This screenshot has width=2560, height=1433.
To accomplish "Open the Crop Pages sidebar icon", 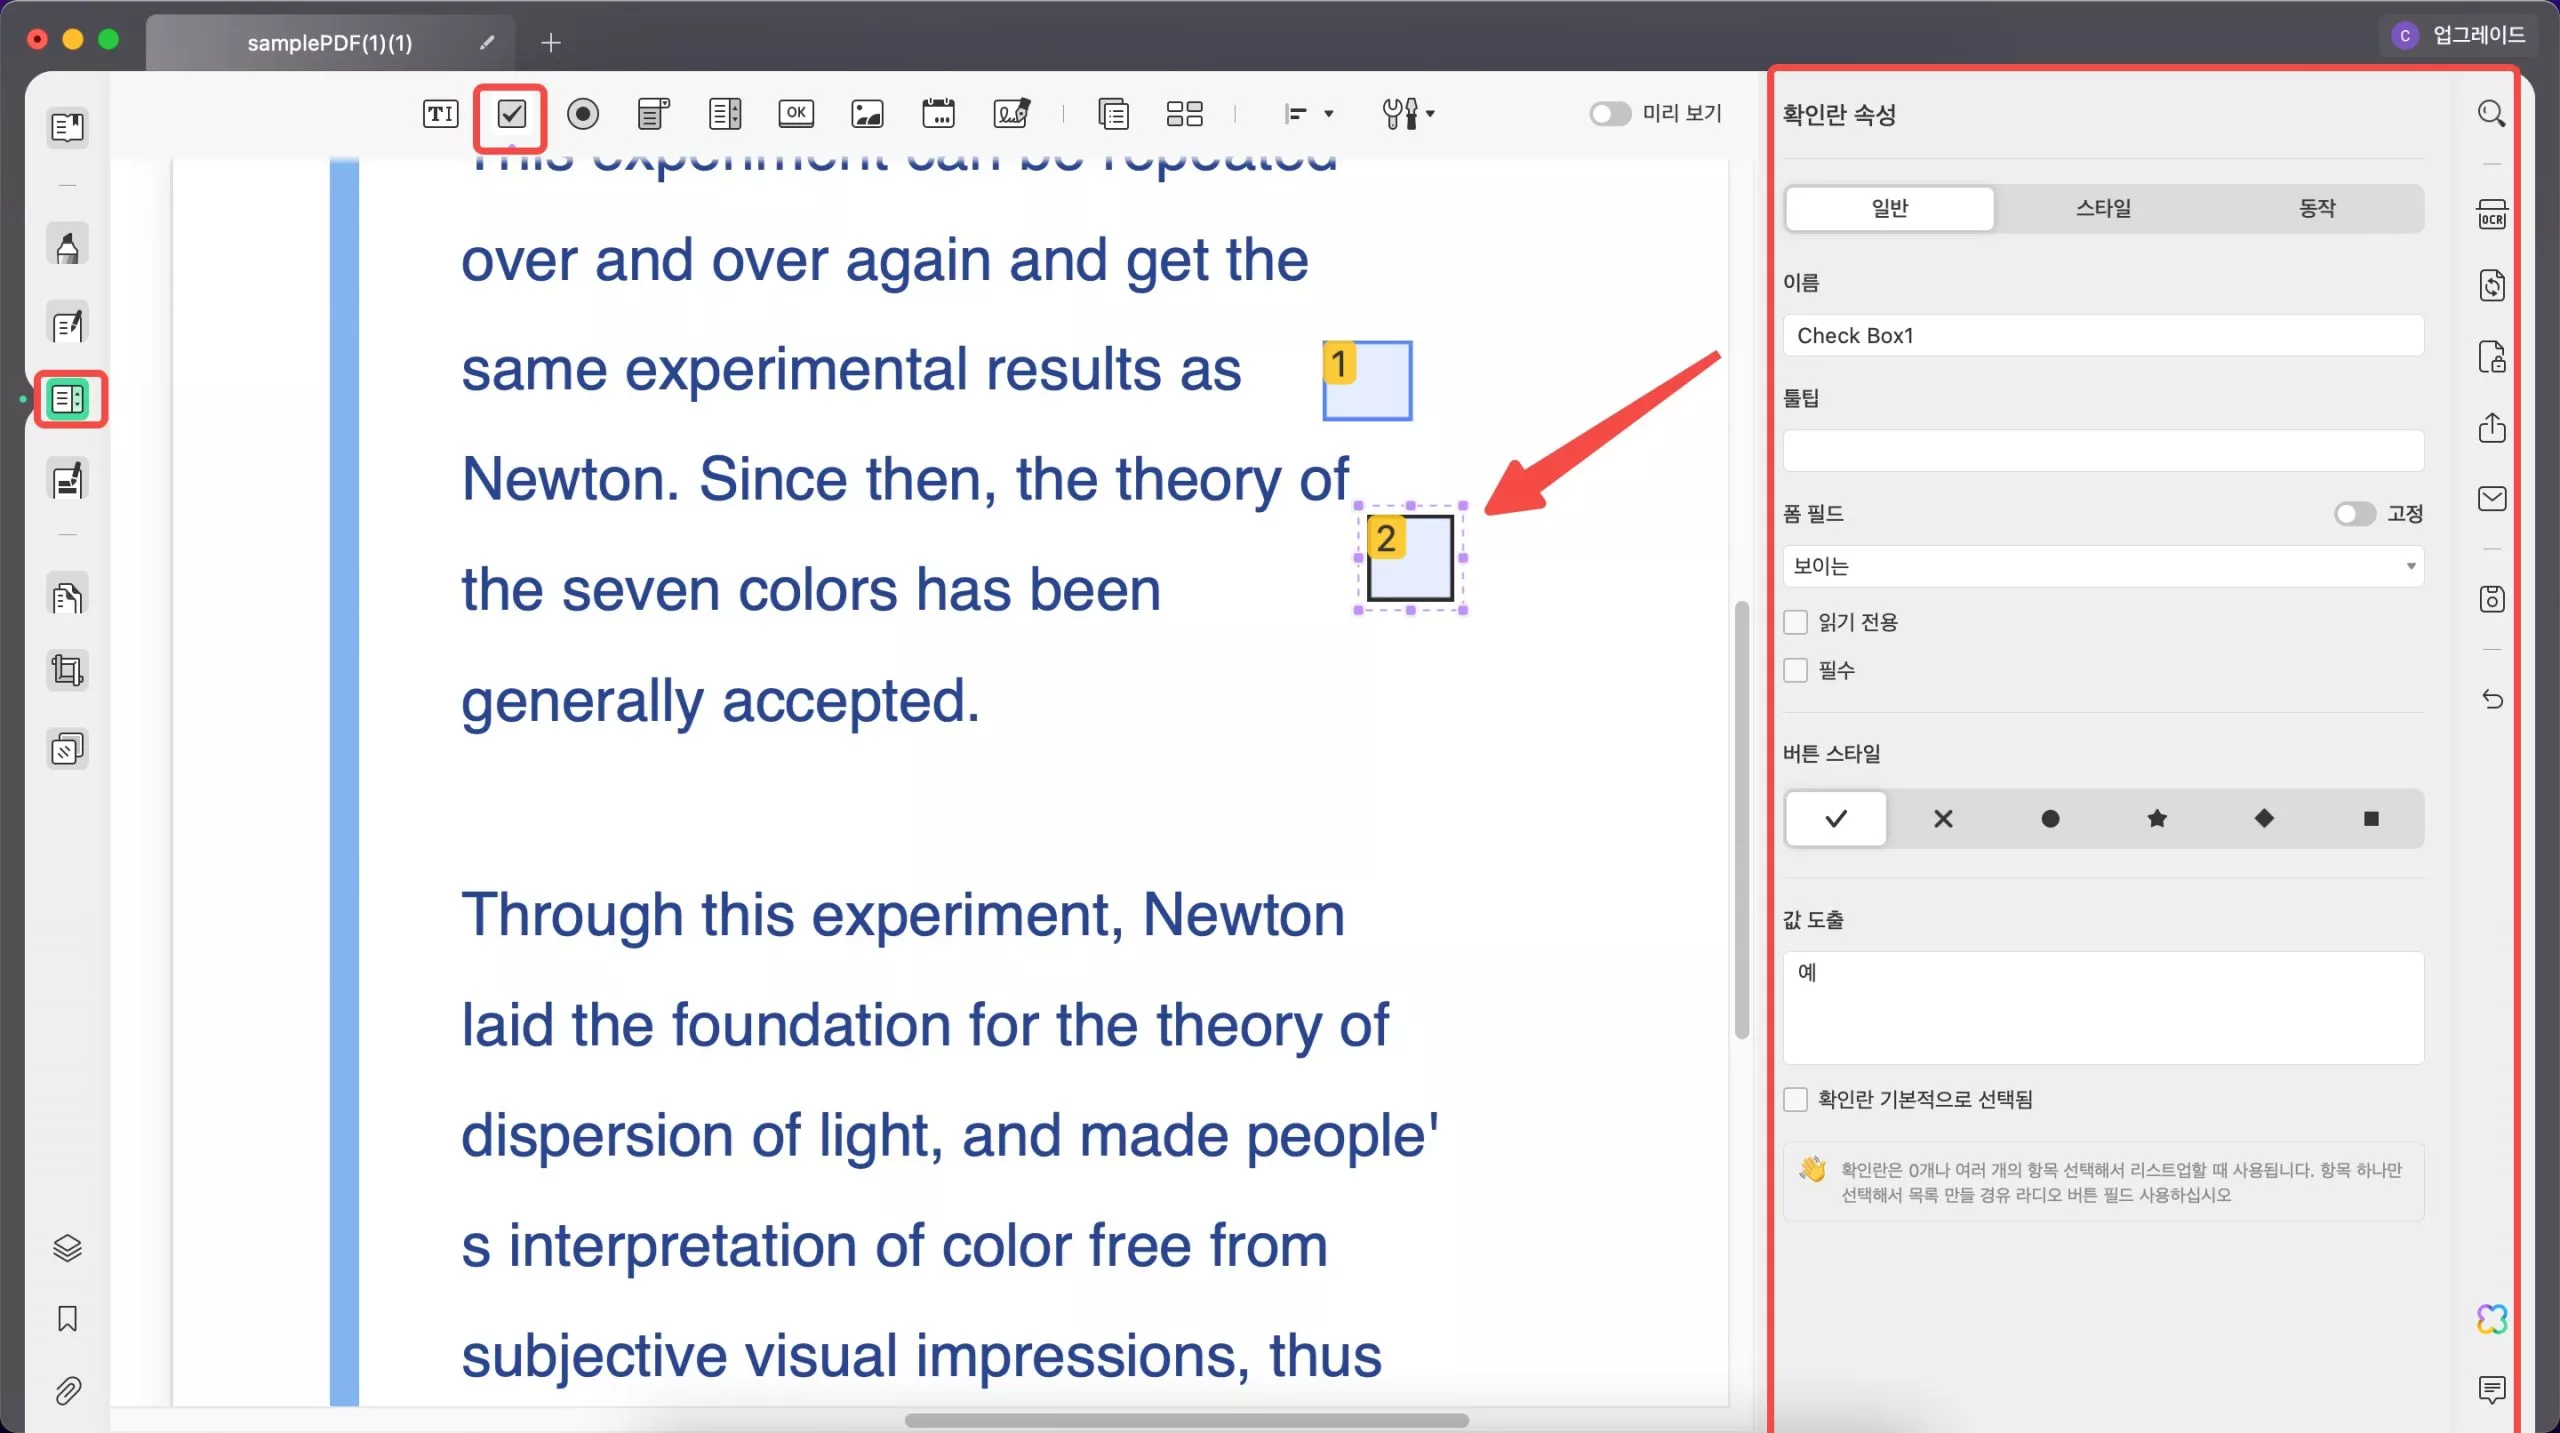I will pyautogui.click(x=67, y=670).
